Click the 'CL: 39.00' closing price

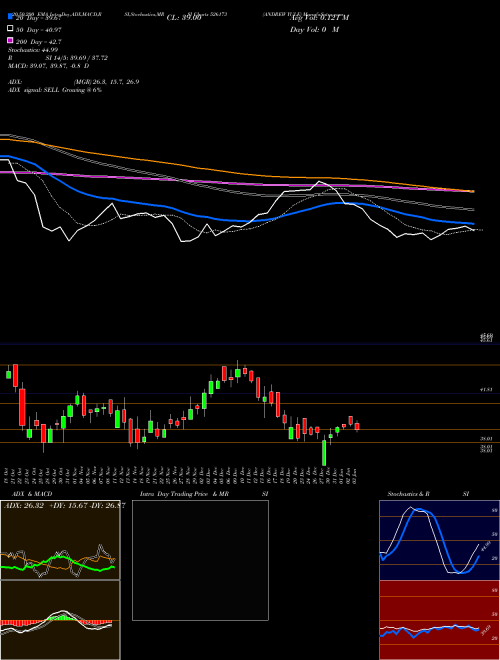[x=184, y=18]
